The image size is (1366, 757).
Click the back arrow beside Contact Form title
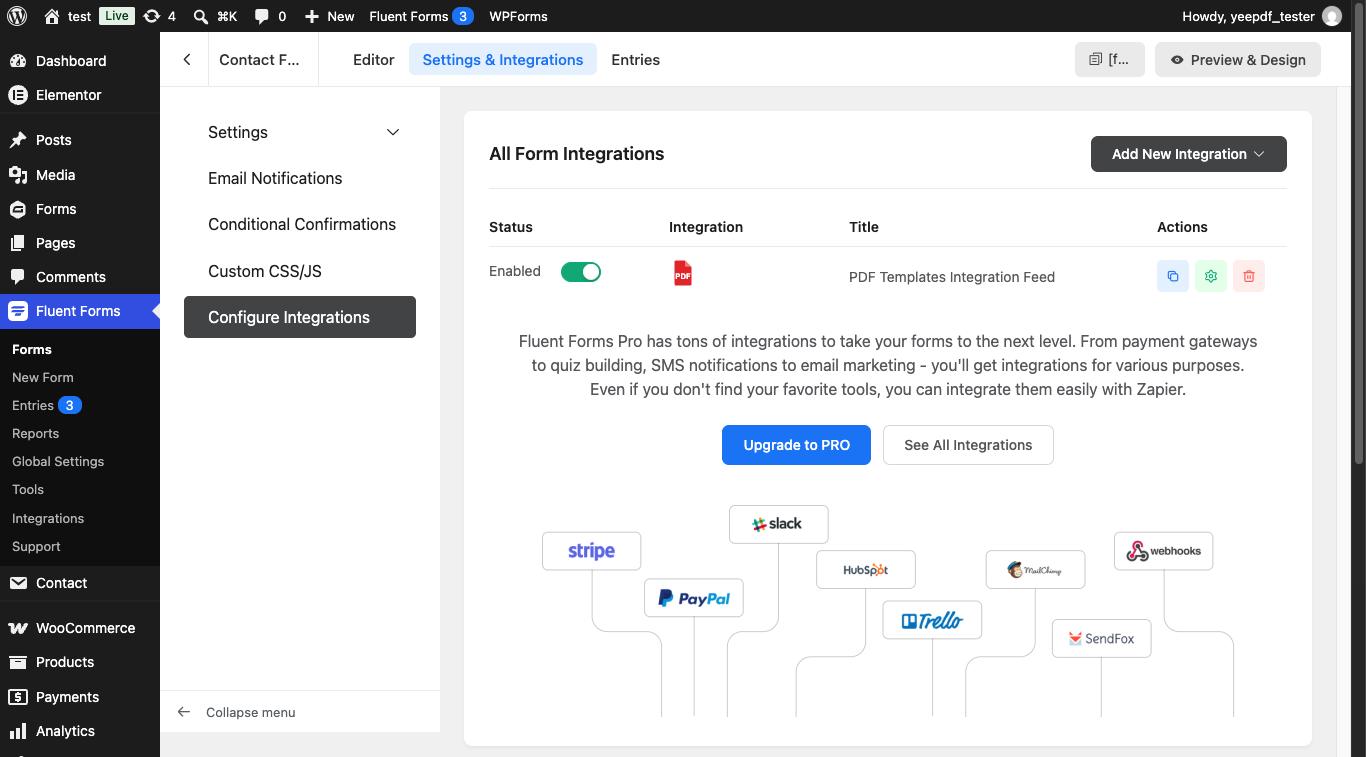click(x=187, y=60)
